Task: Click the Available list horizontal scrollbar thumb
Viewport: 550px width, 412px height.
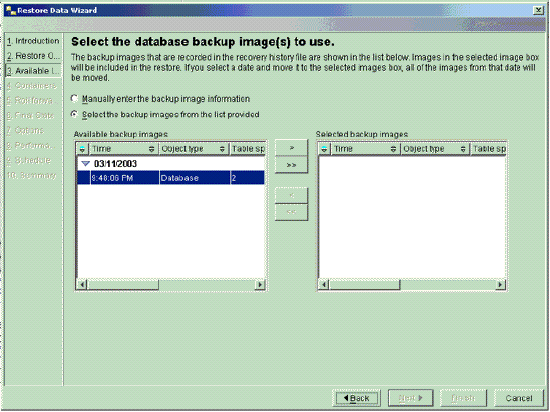Action: 123,284
